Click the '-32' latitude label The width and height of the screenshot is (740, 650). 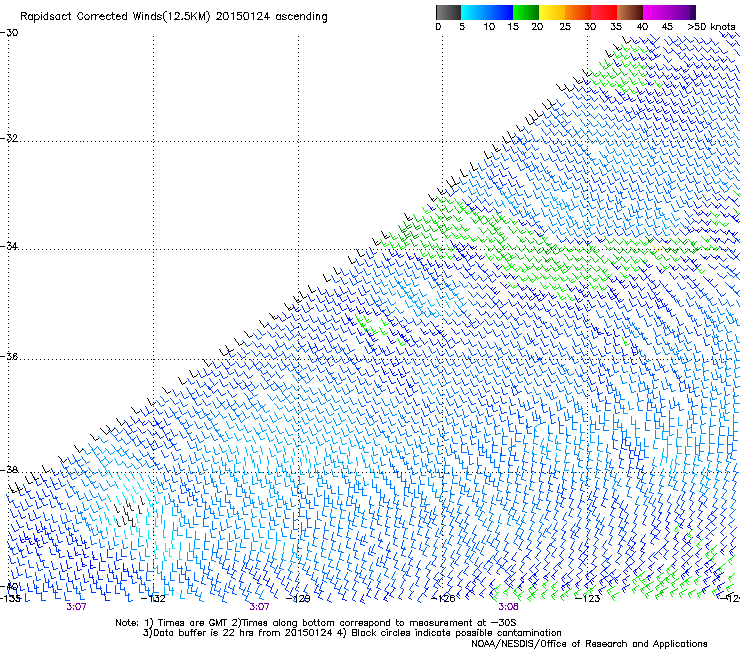click(x=9, y=138)
